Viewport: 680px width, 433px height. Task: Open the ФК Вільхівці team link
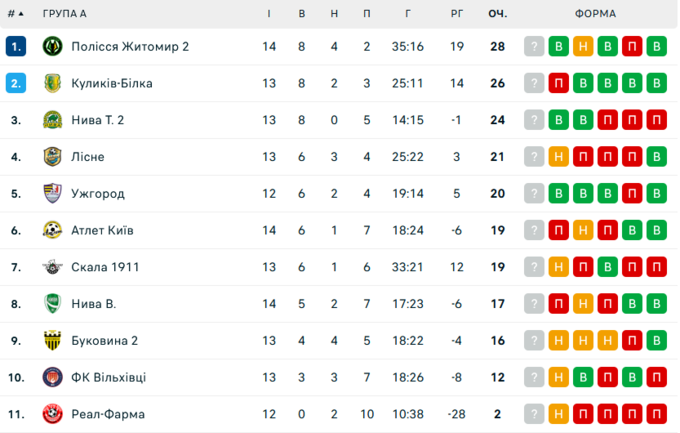pos(108,377)
